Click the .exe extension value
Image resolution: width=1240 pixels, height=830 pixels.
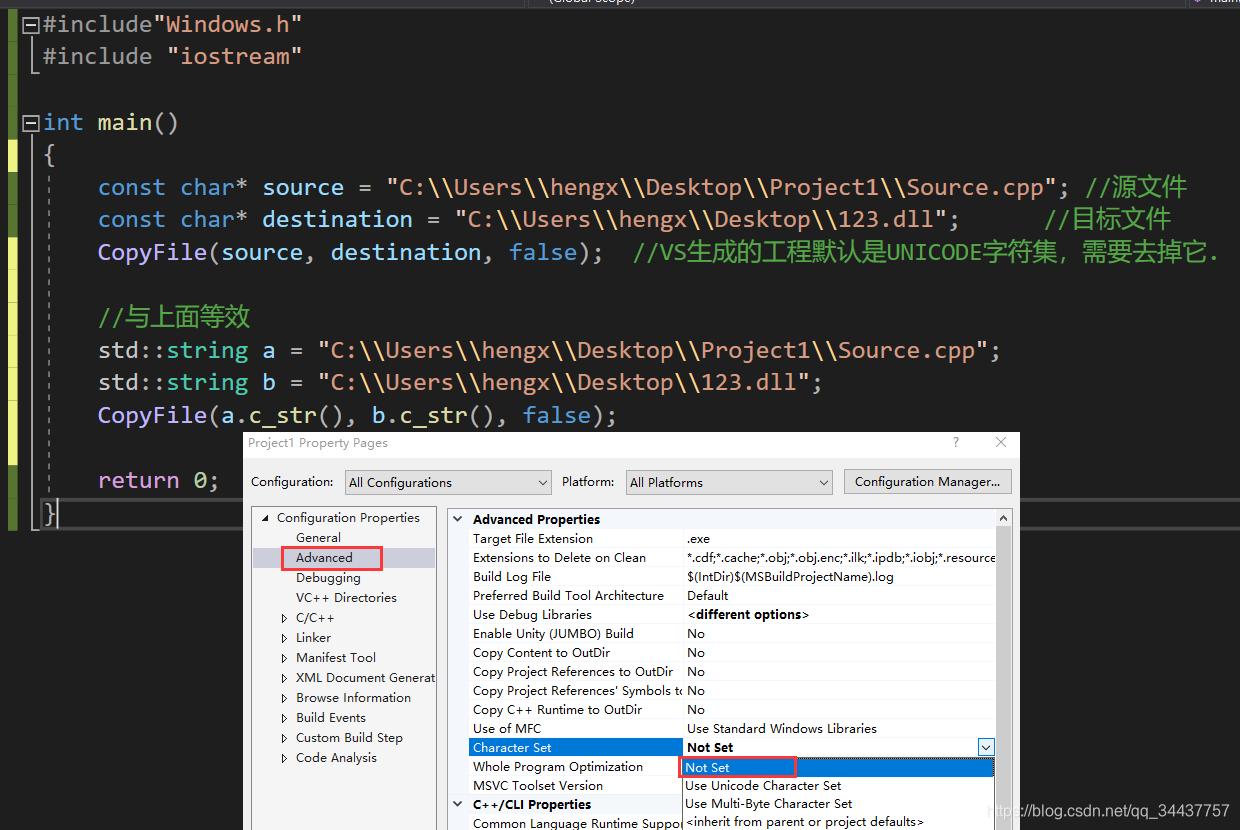click(698, 539)
